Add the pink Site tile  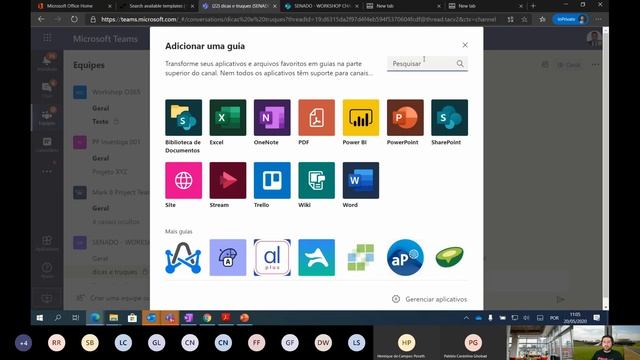(183, 180)
